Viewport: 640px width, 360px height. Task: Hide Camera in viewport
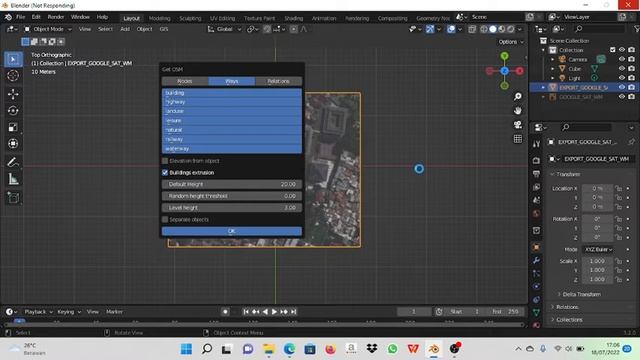tap(622, 59)
